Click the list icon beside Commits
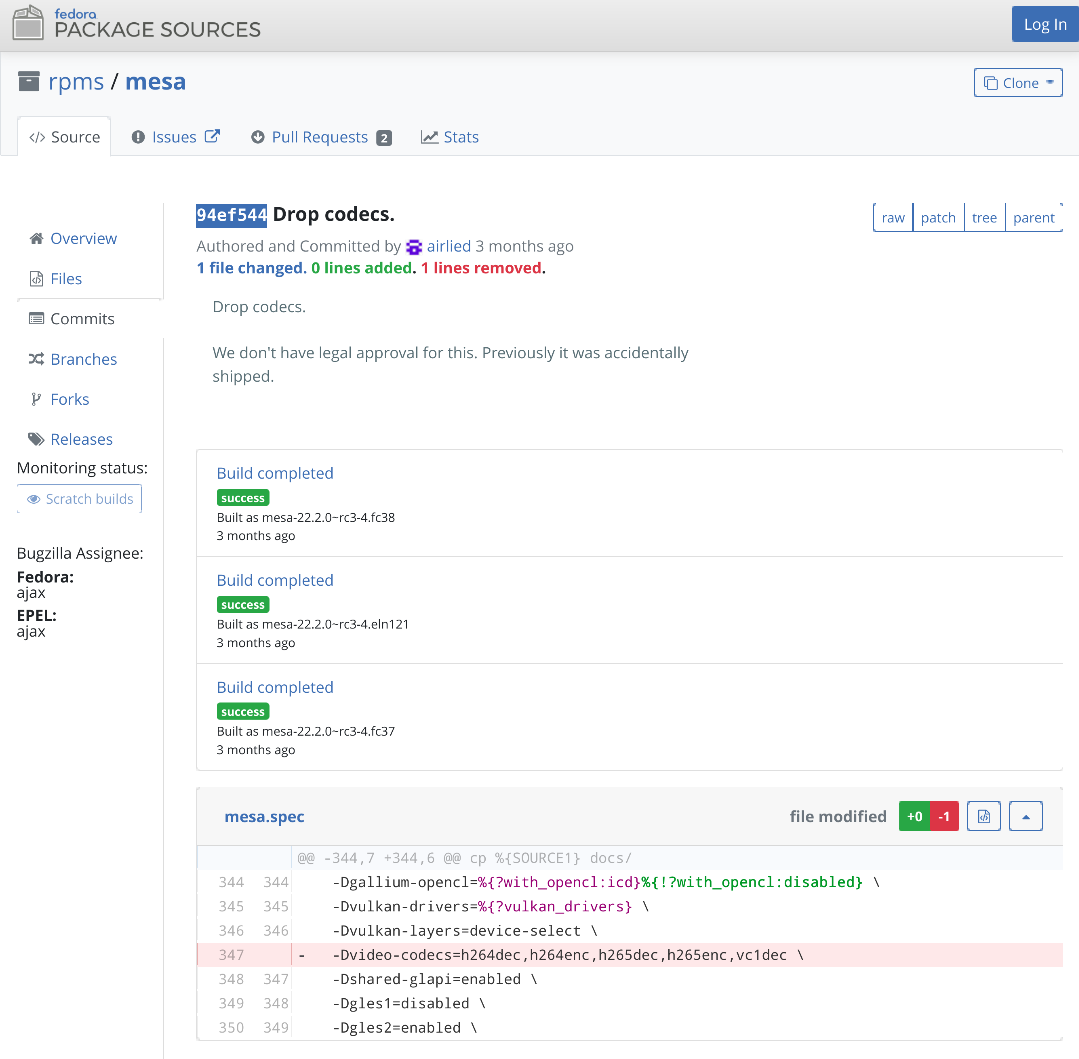 pyautogui.click(x=36, y=319)
